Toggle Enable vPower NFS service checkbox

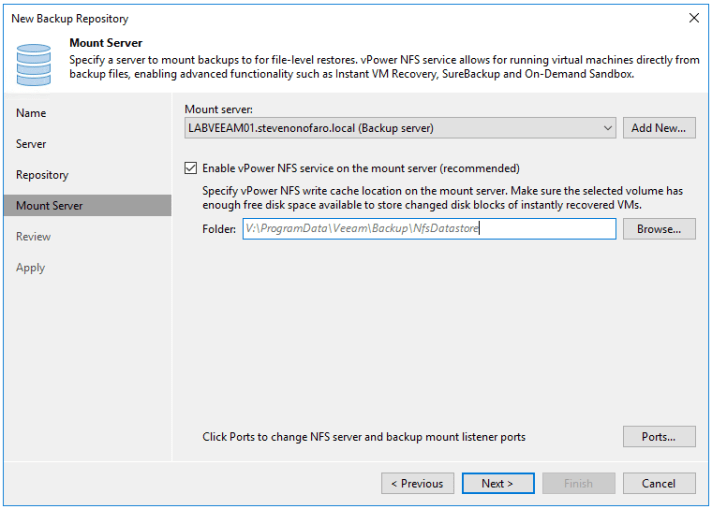point(191,169)
